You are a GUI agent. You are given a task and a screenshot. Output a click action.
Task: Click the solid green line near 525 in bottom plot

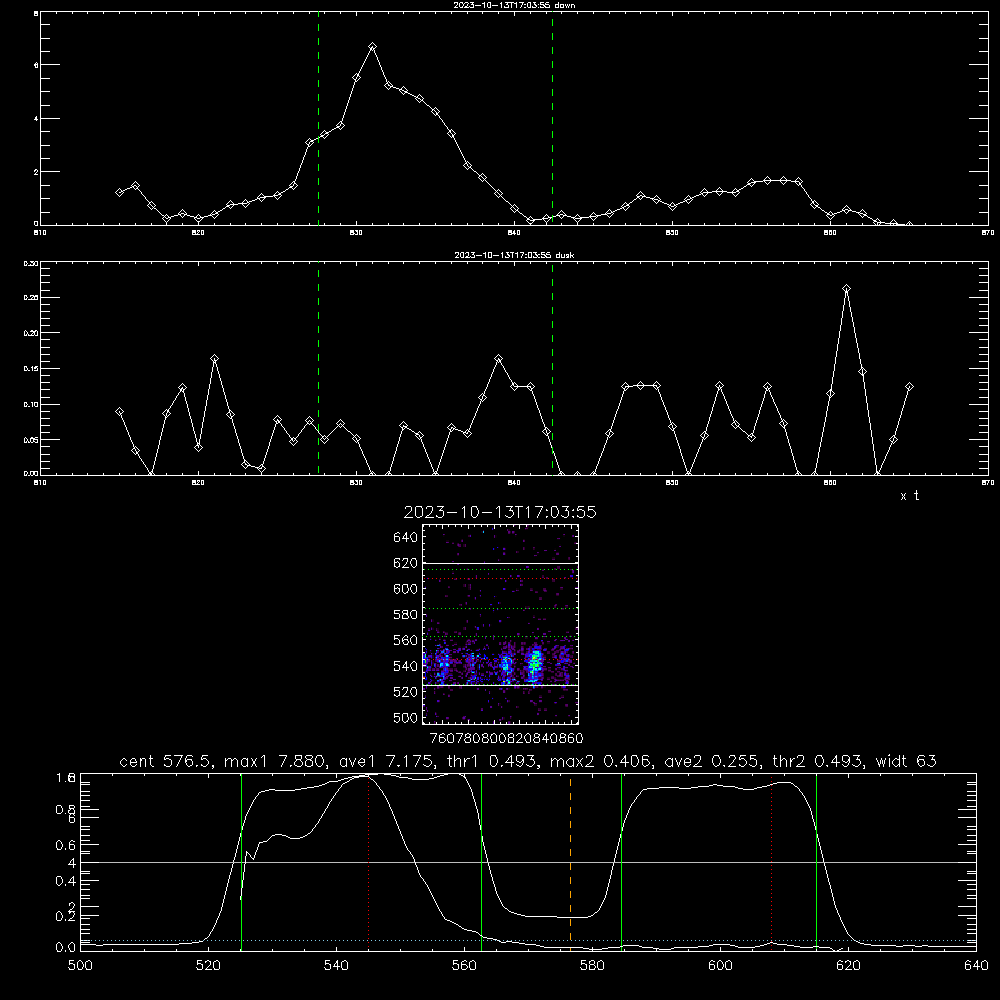[241, 862]
